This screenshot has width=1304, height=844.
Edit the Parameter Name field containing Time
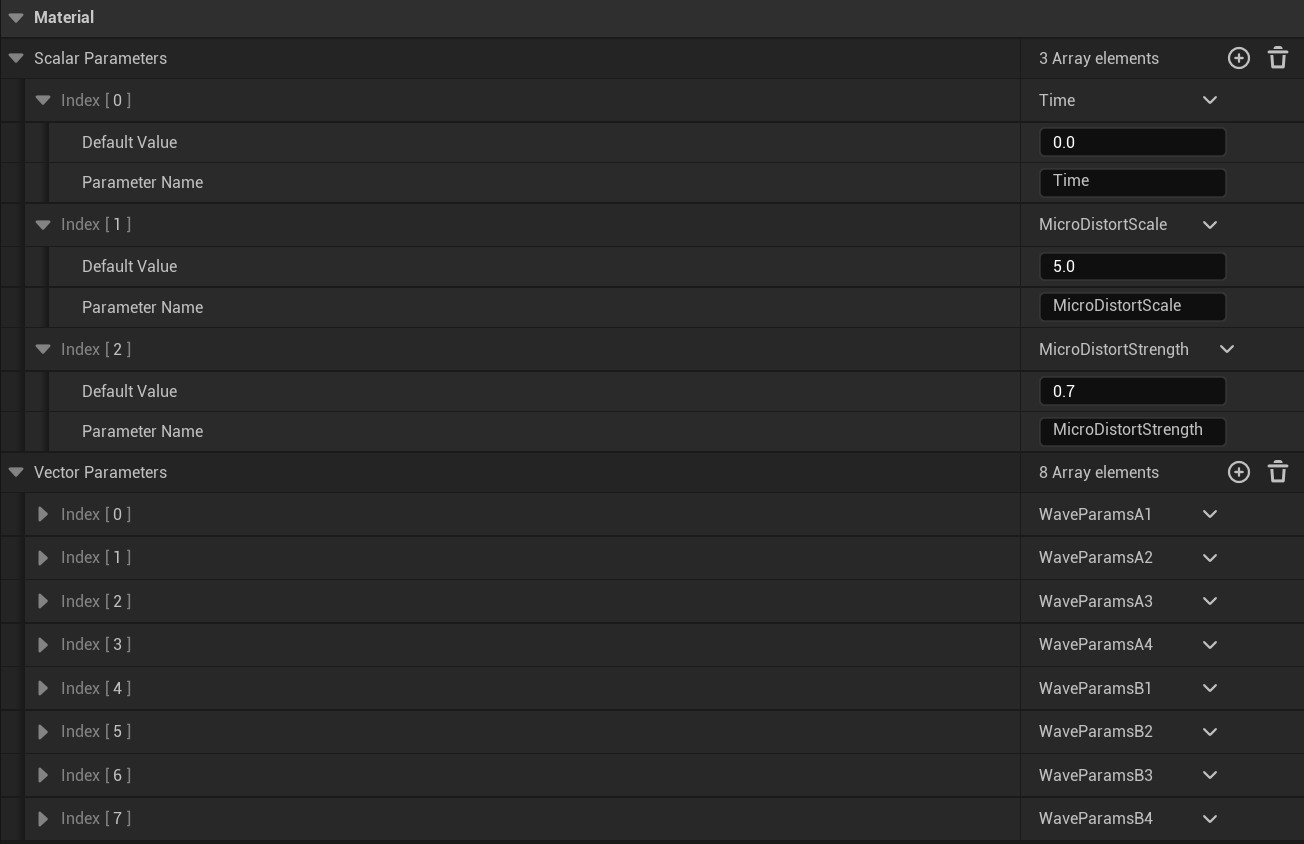(x=1132, y=182)
